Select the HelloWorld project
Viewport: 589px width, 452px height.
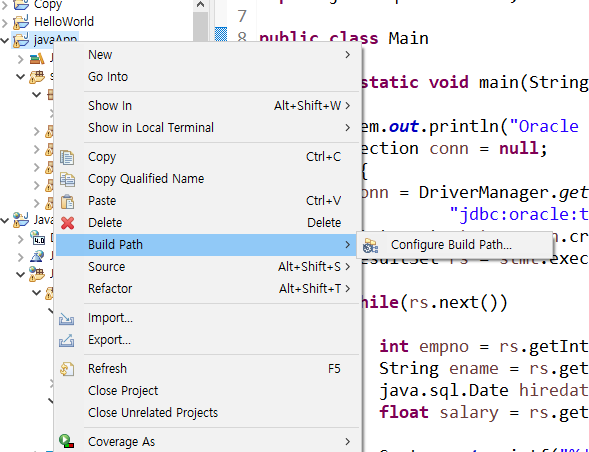click(64, 22)
